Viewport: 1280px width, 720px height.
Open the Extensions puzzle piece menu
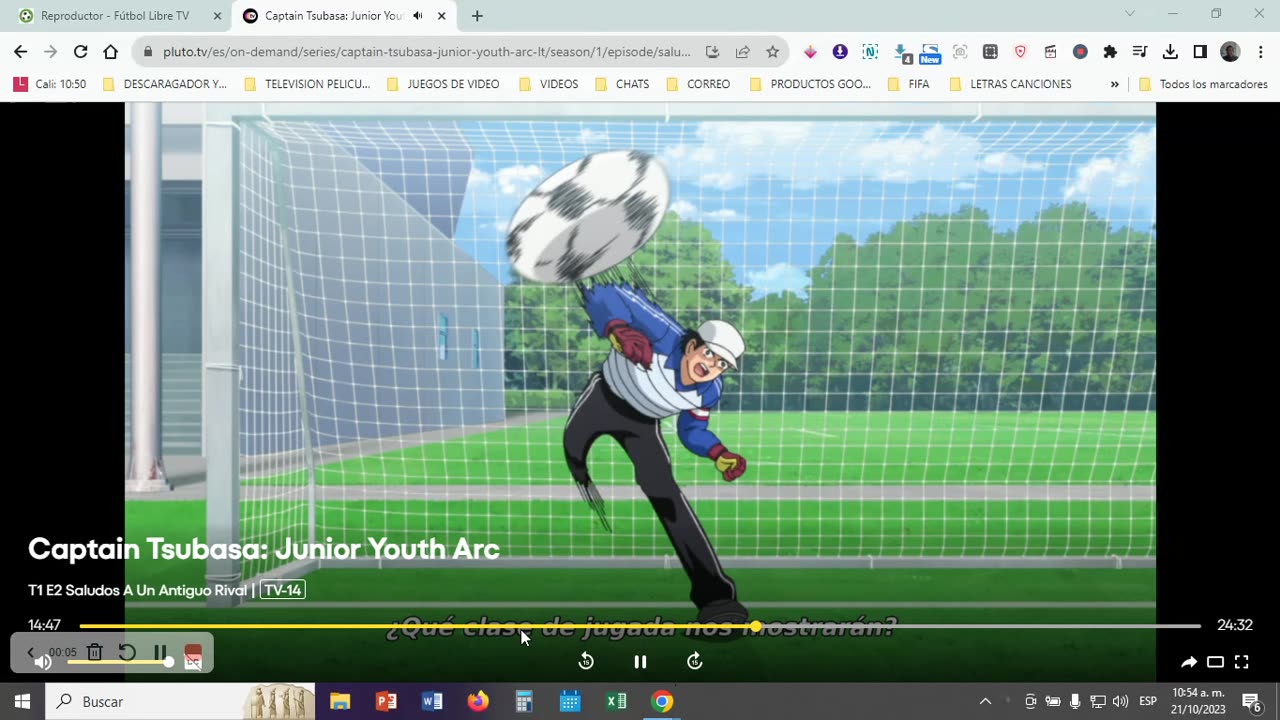pos(1110,52)
